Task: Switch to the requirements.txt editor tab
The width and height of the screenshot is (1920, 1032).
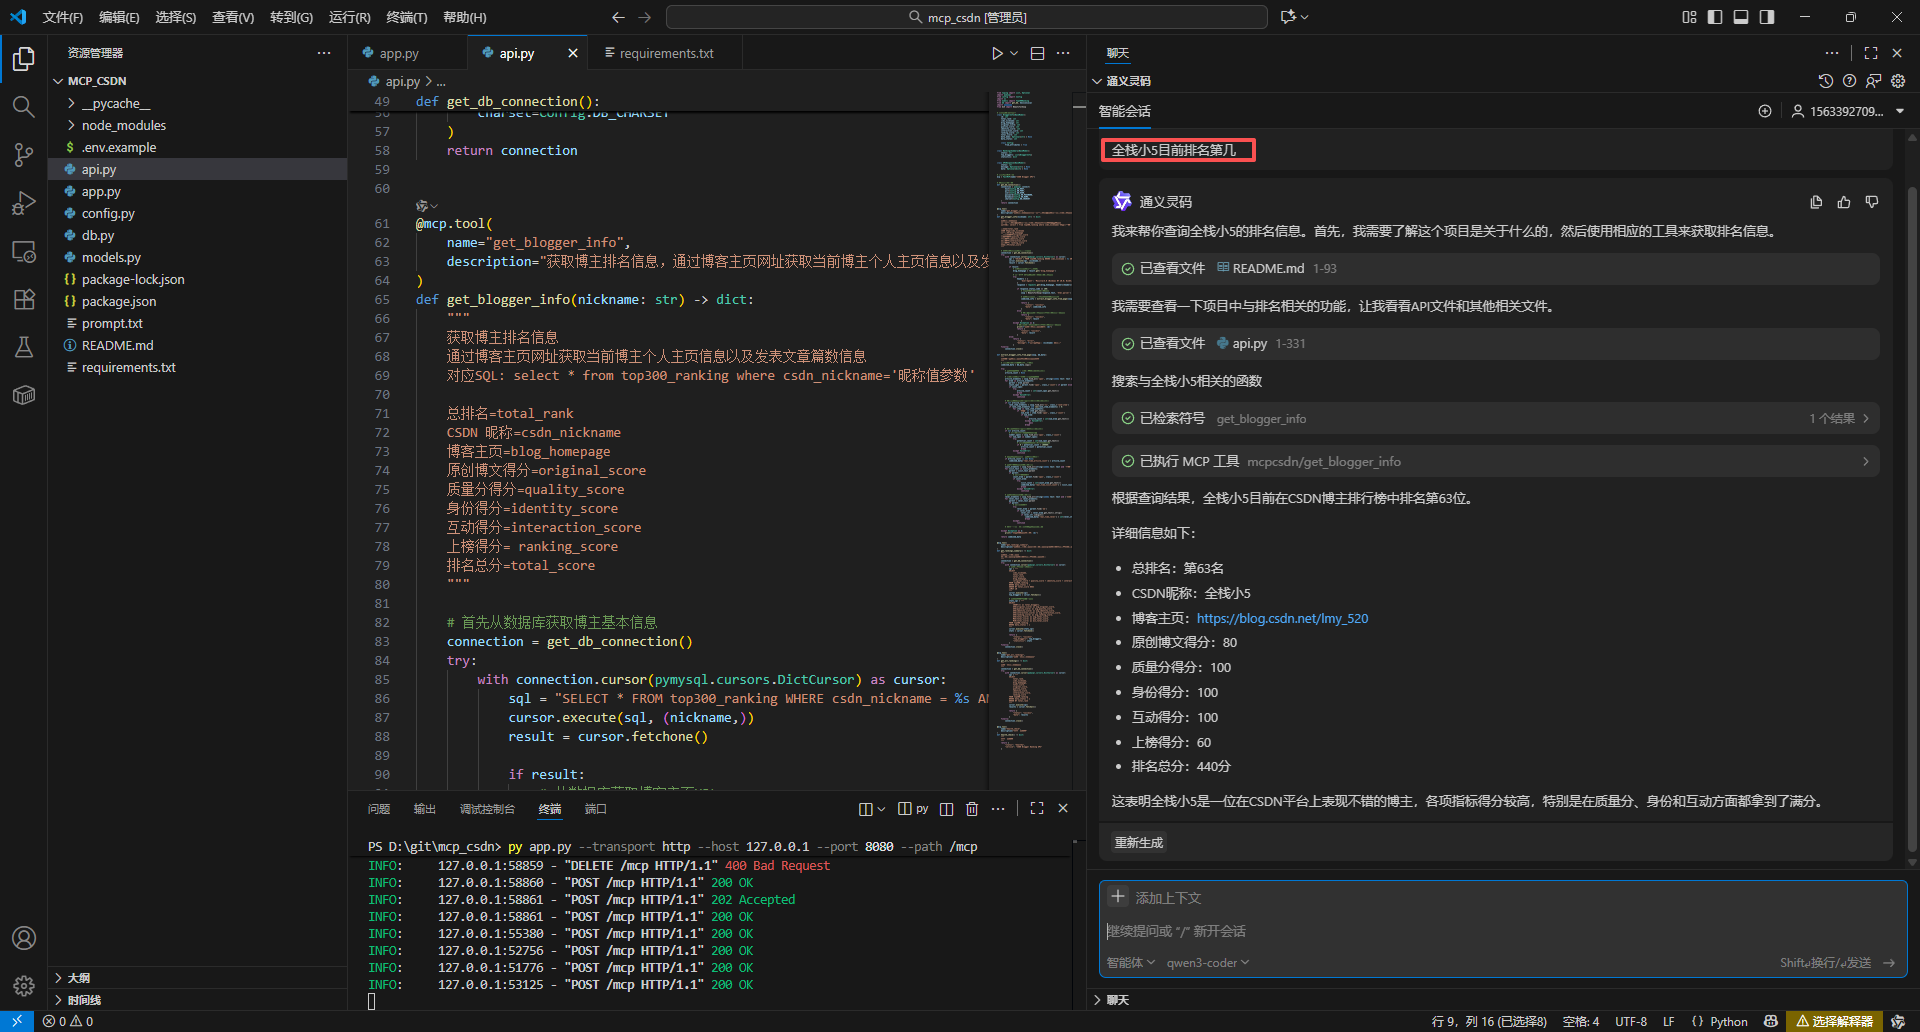Action: (x=666, y=53)
